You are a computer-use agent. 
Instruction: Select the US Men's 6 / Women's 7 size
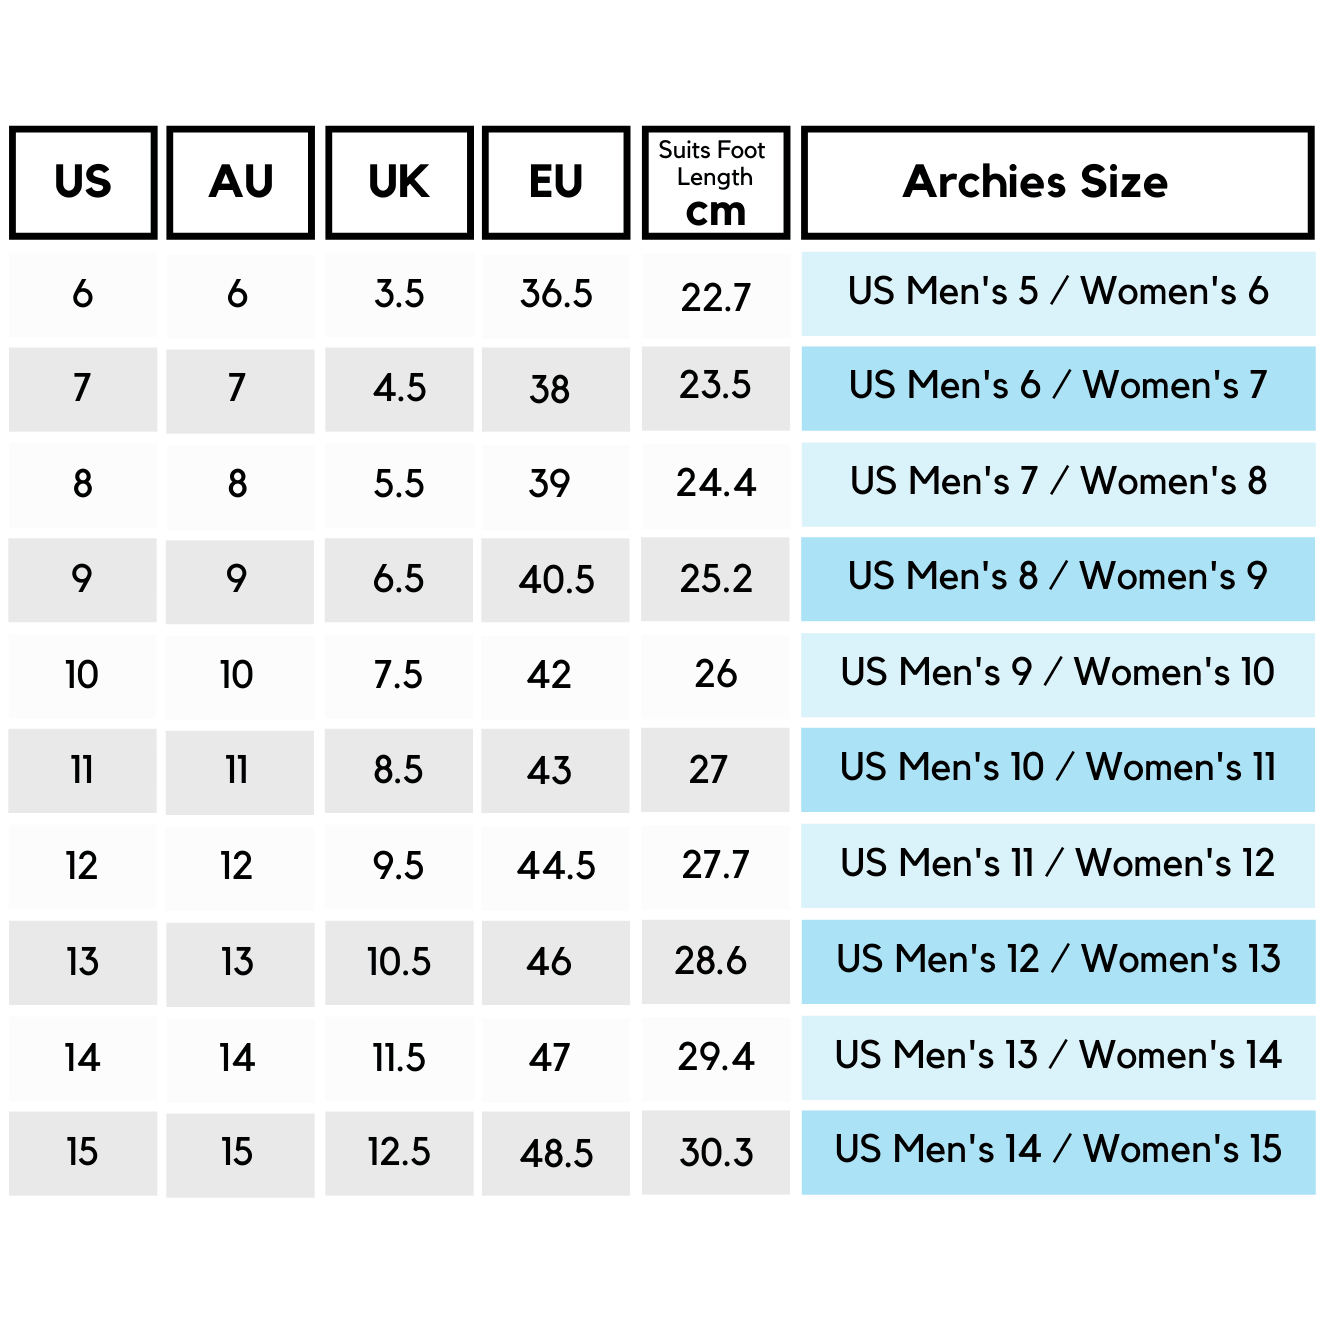(1057, 387)
